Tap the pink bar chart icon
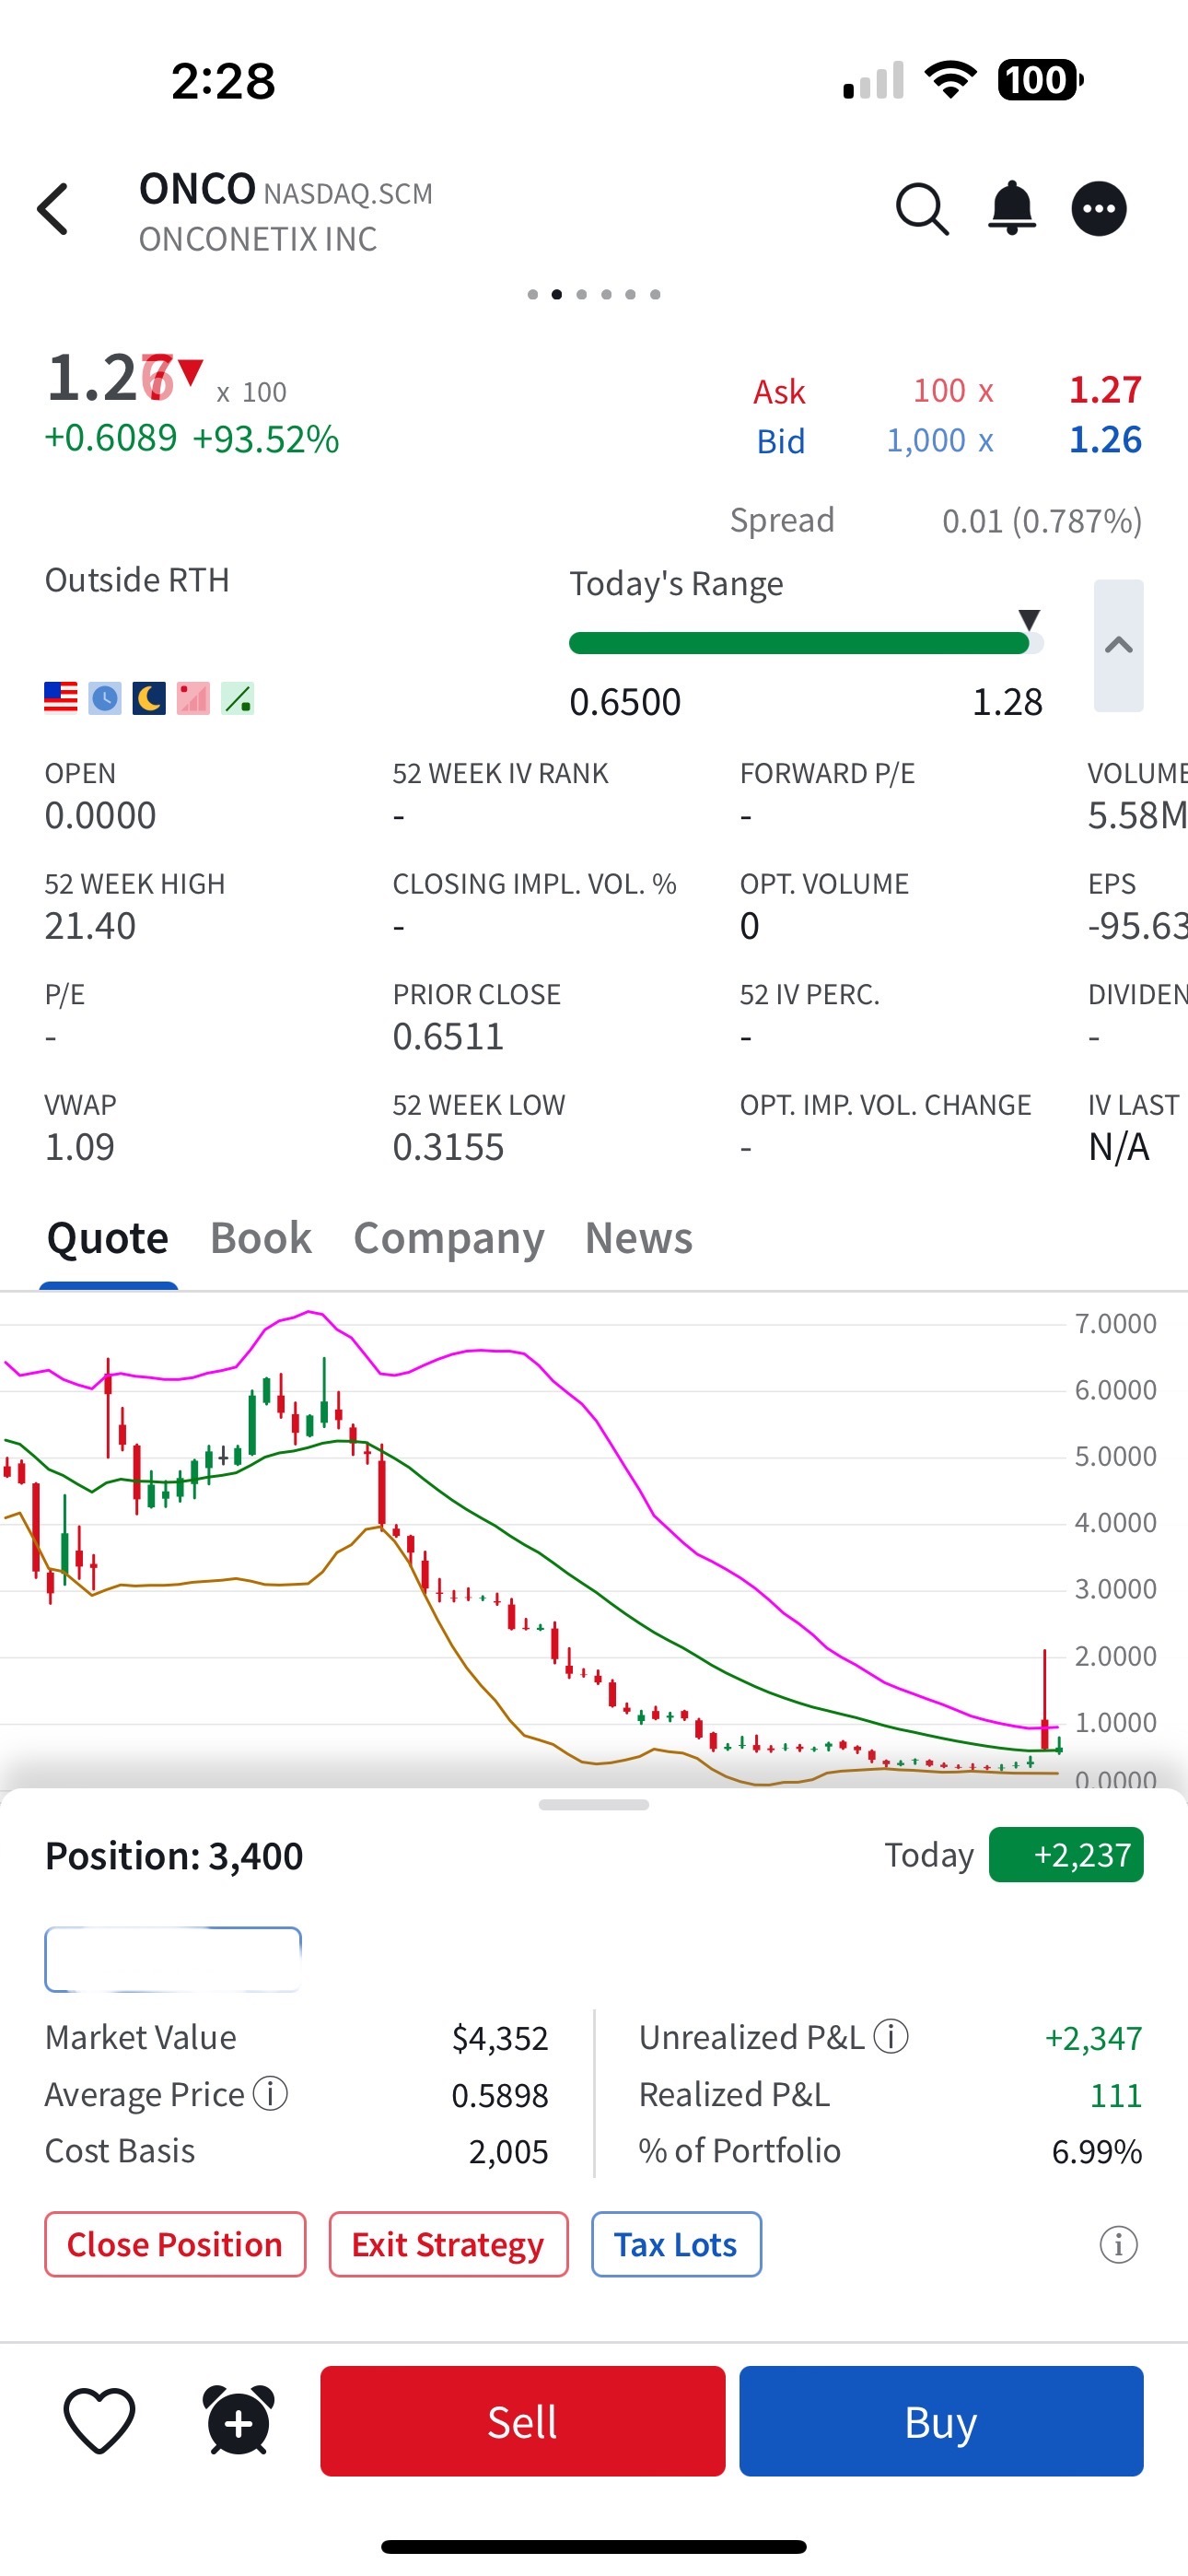The height and width of the screenshot is (2576, 1188). (193, 697)
